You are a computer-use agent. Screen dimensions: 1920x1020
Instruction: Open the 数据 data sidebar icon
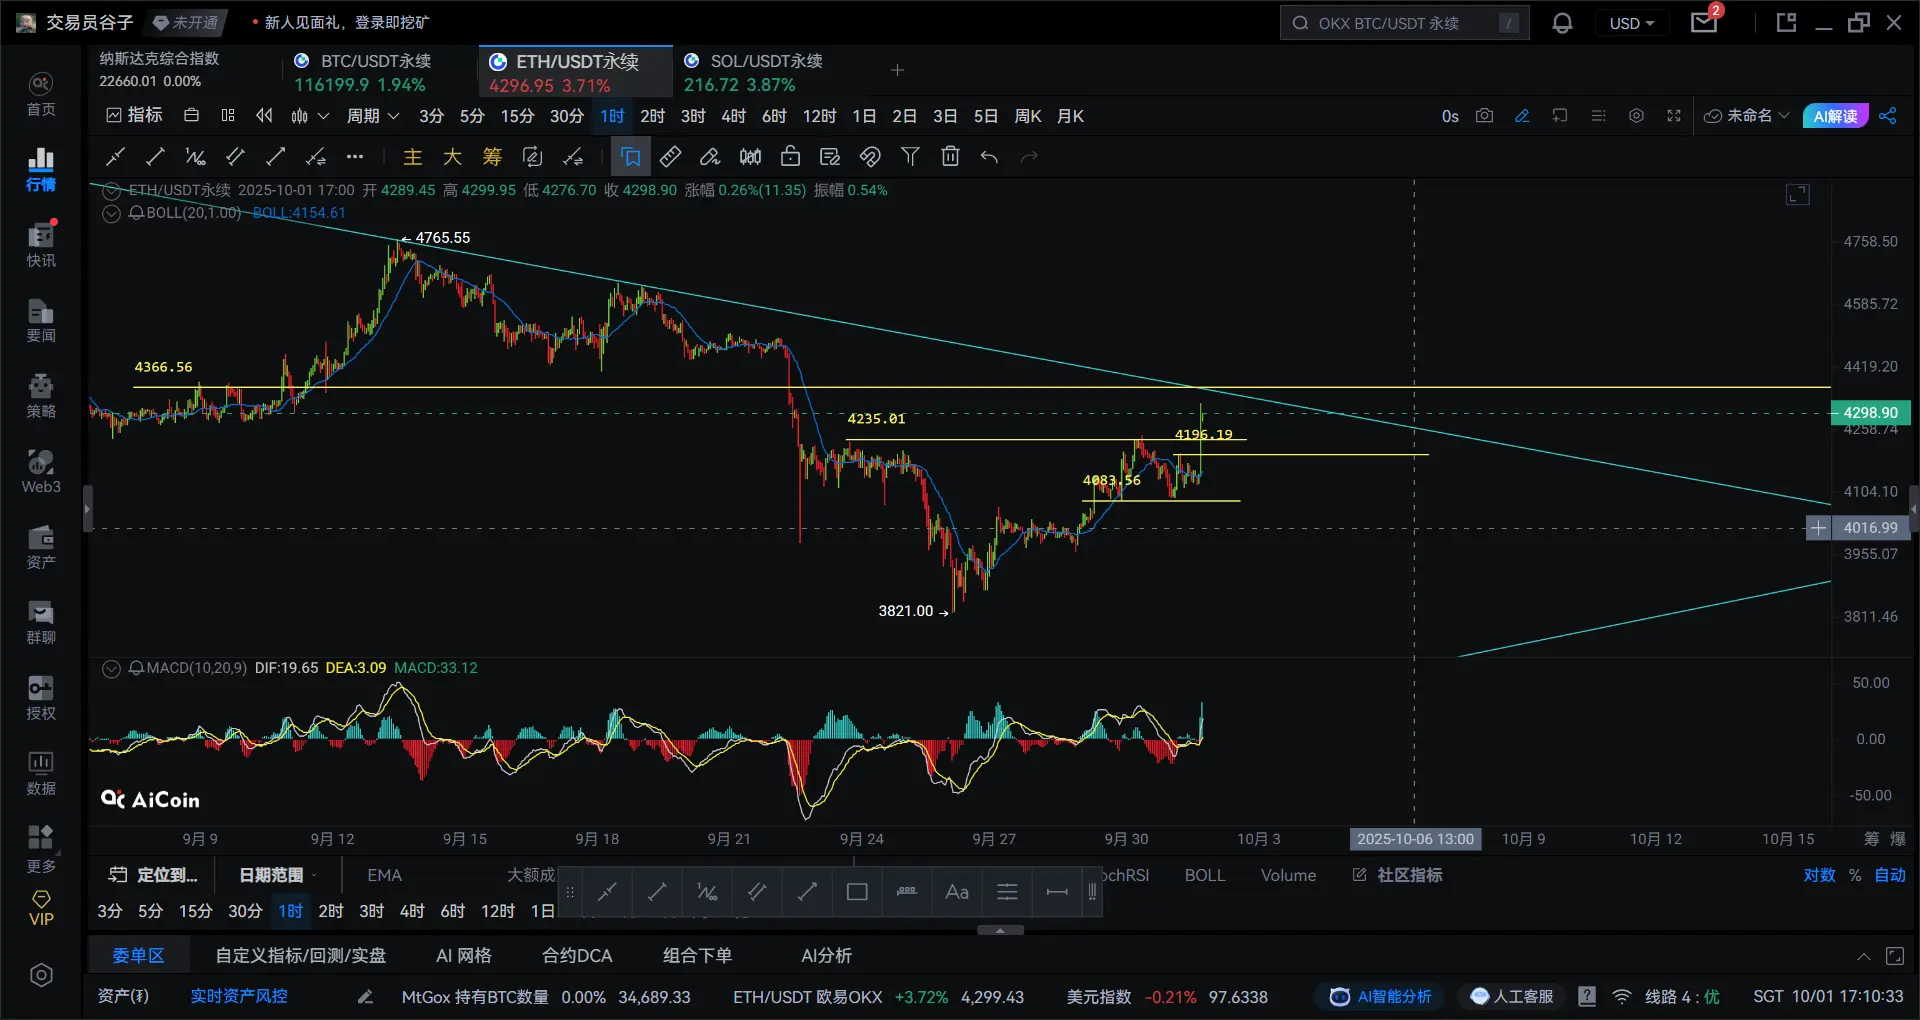click(41, 773)
